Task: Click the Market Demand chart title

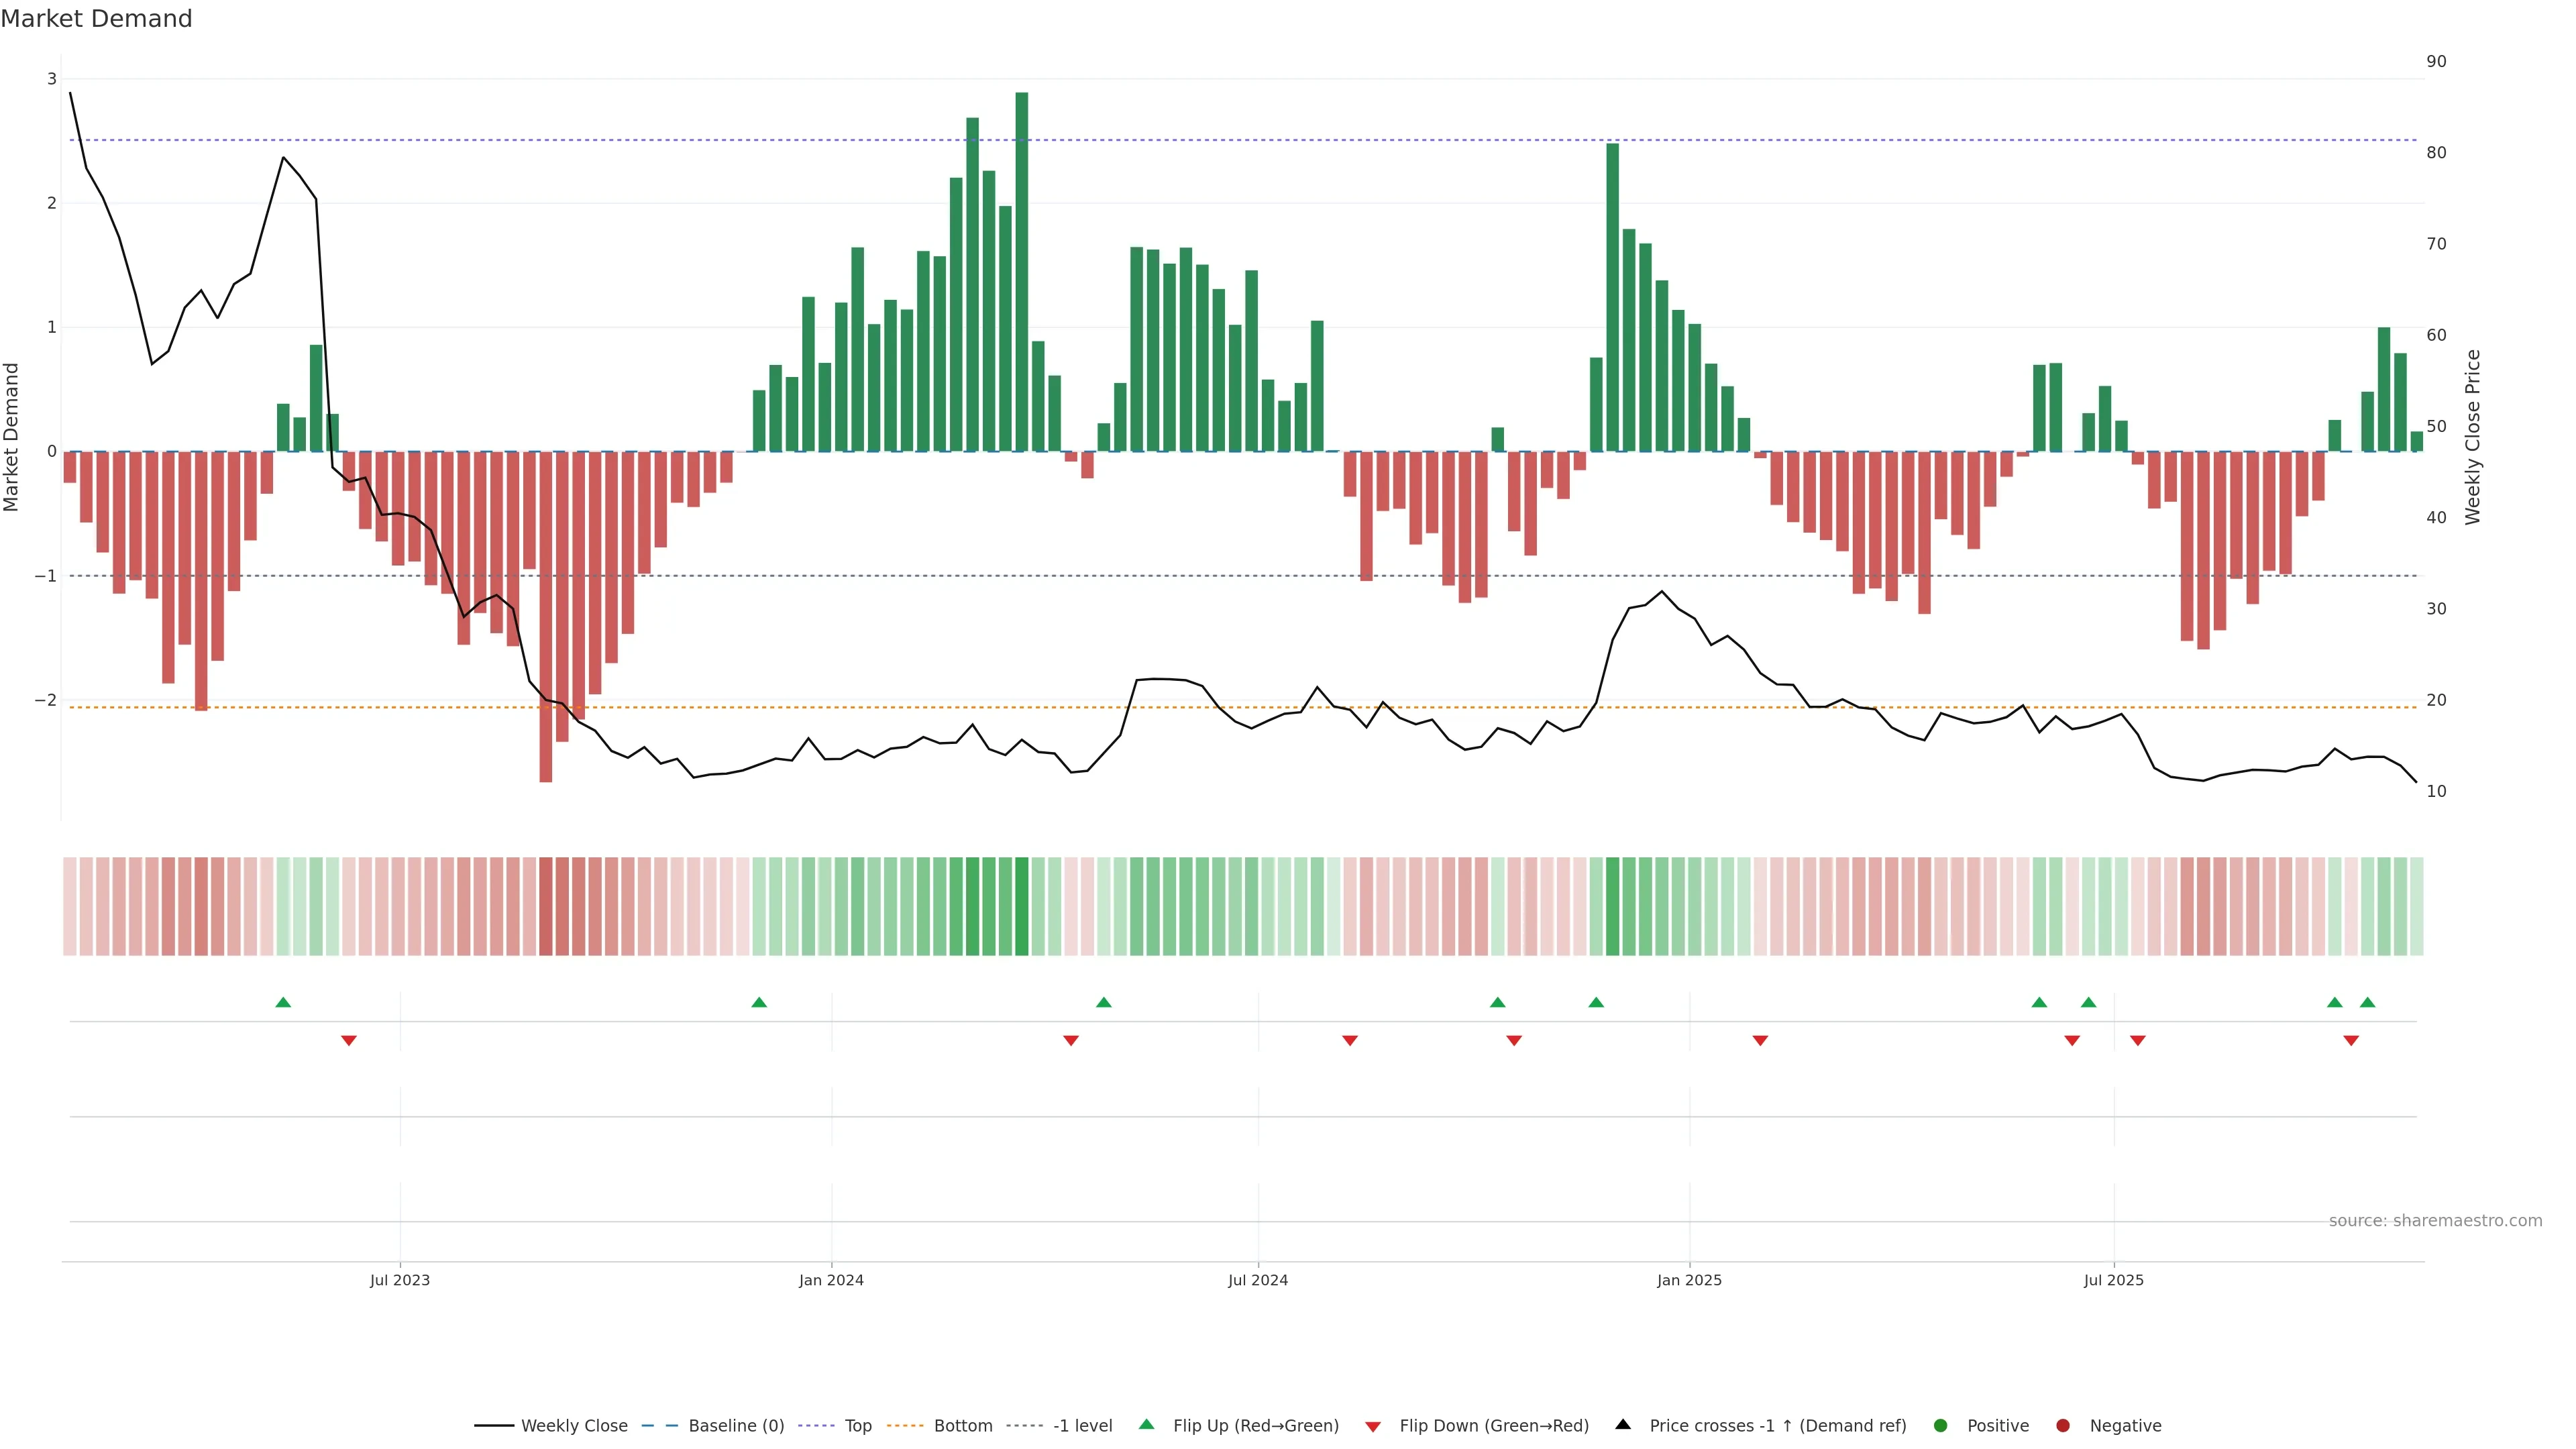Action: [x=96, y=19]
